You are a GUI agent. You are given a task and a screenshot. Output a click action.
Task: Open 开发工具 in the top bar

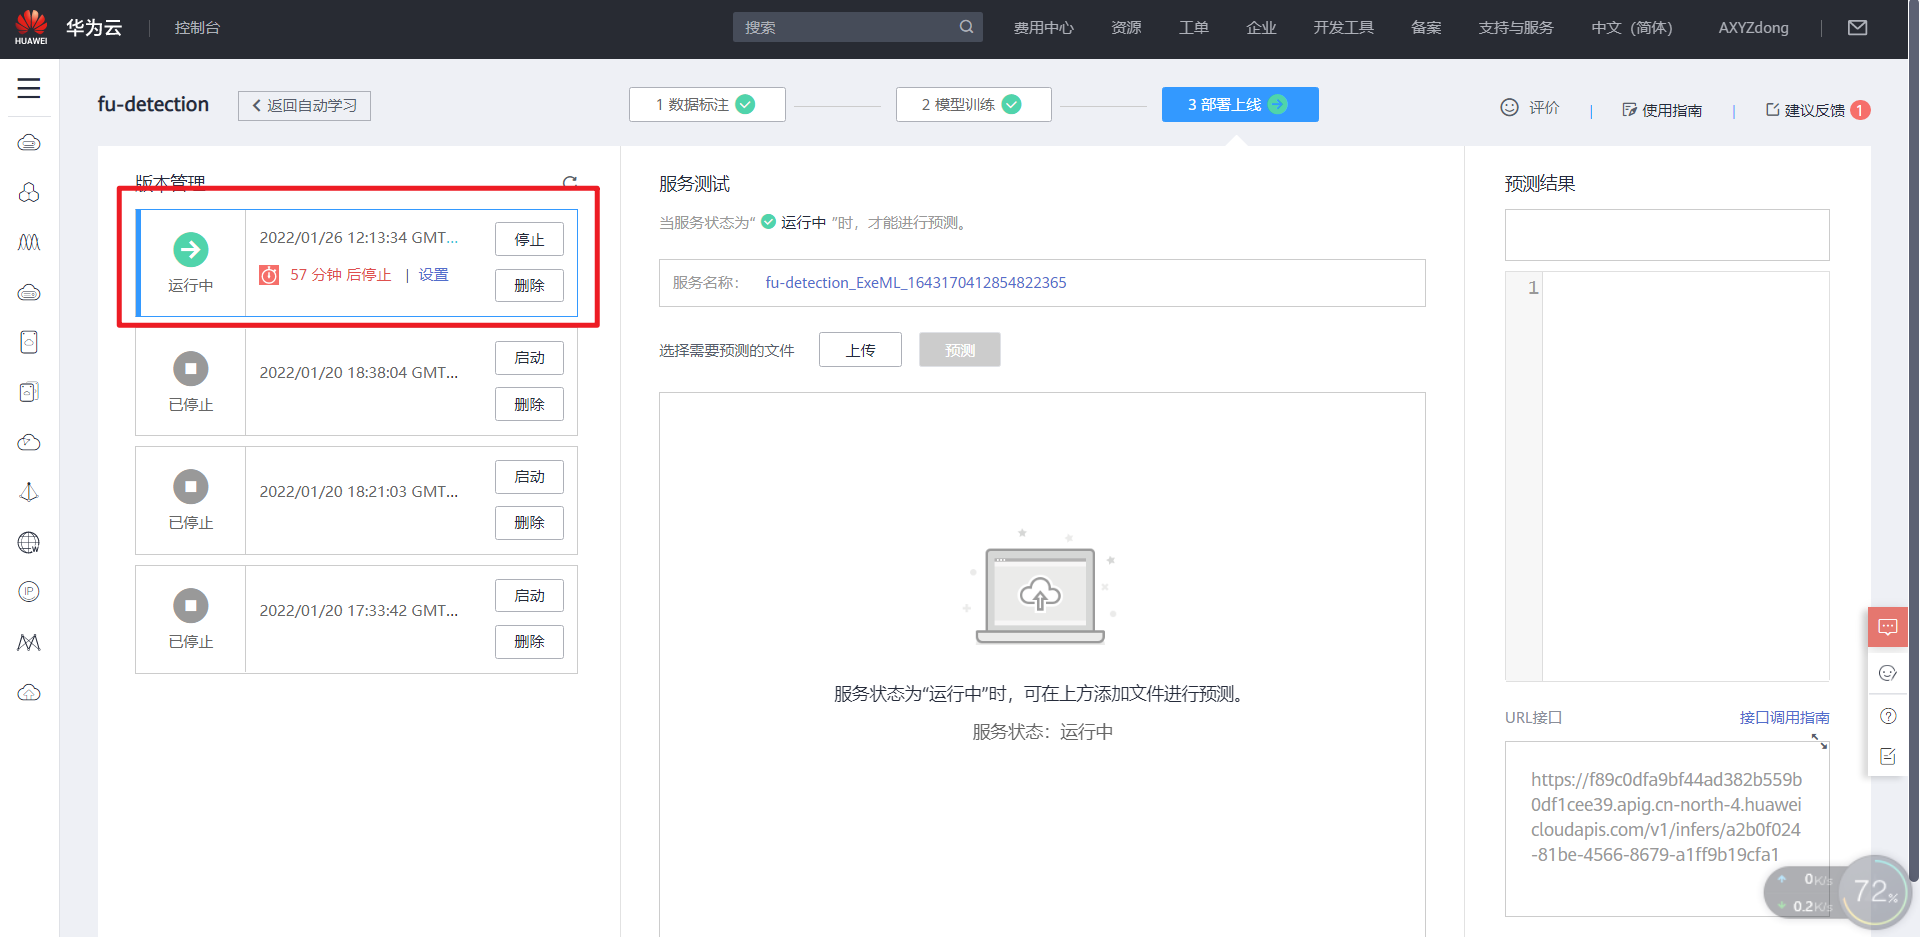coord(1343,28)
